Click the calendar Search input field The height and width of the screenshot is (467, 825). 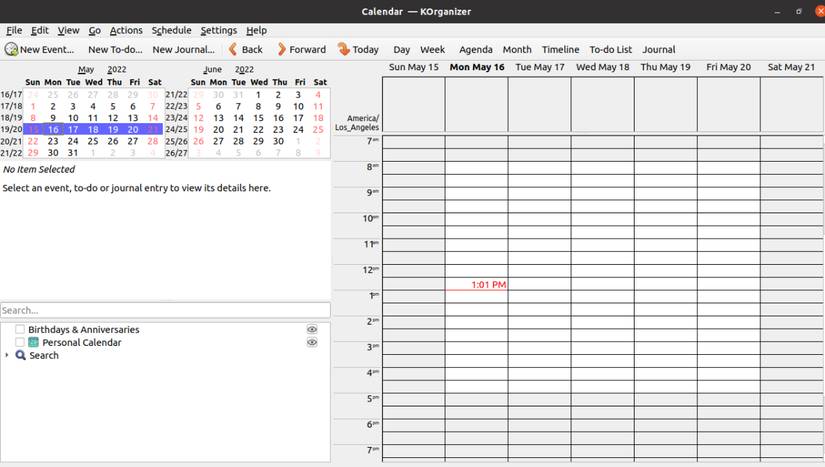click(x=165, y=310)
